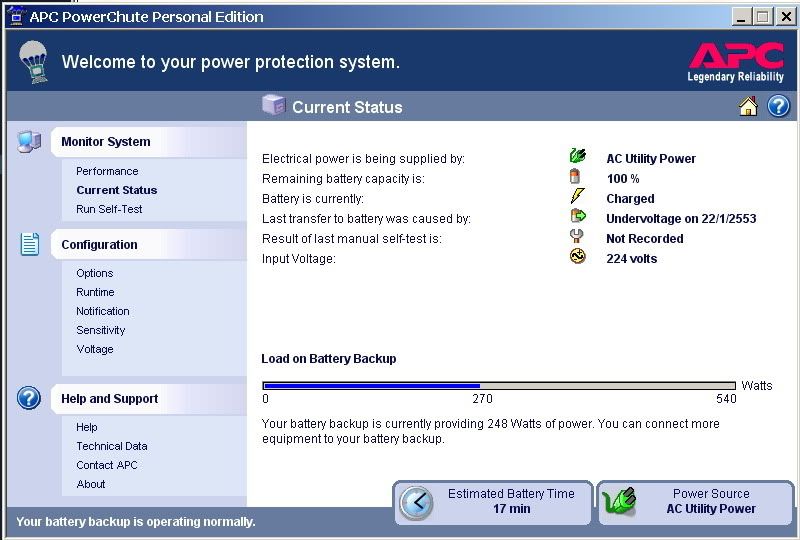Open Sensitivity settings
This screenshot has width=800, height=540.
pyautogui.click(x=101, y=330)
